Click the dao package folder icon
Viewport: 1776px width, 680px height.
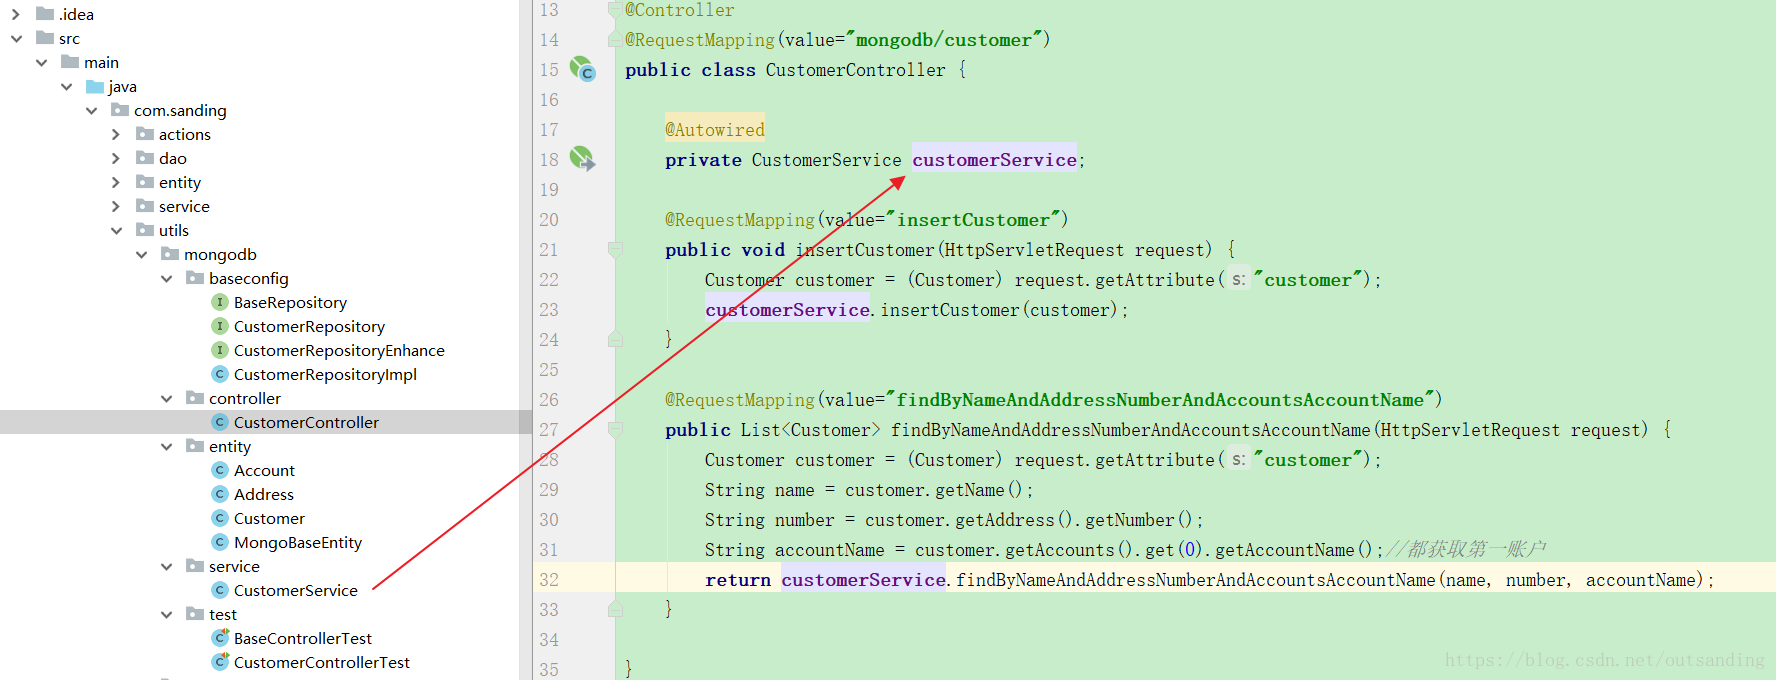(x=145, y=158)
